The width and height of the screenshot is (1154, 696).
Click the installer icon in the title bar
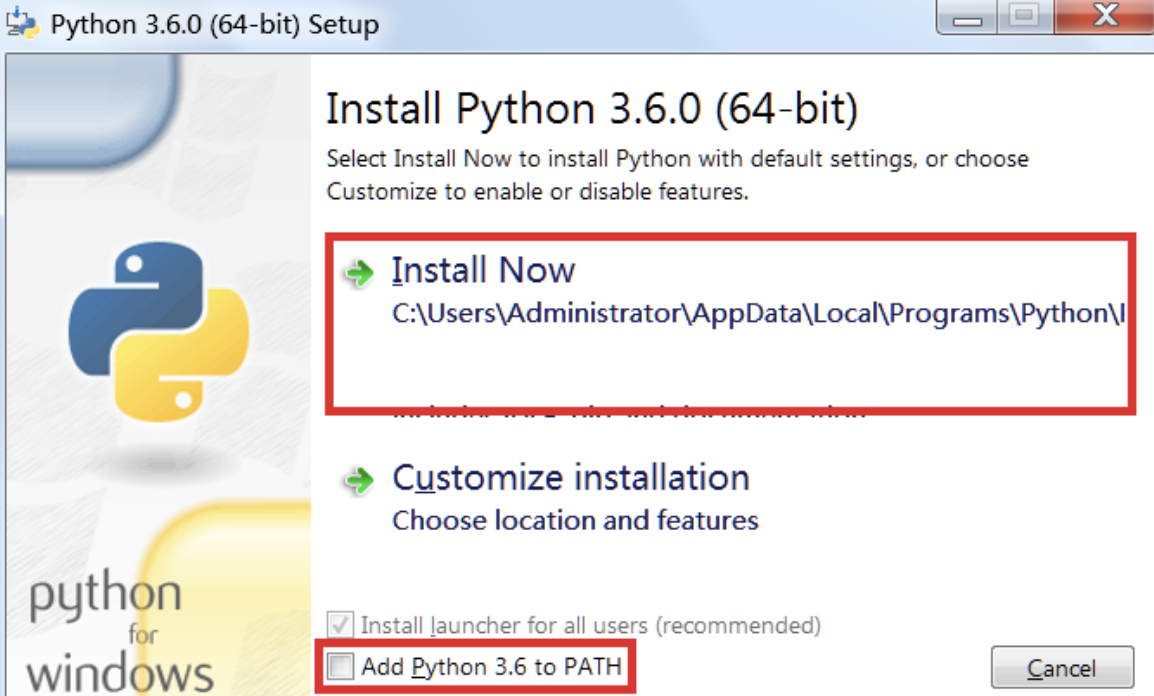(x=22, y=23)
